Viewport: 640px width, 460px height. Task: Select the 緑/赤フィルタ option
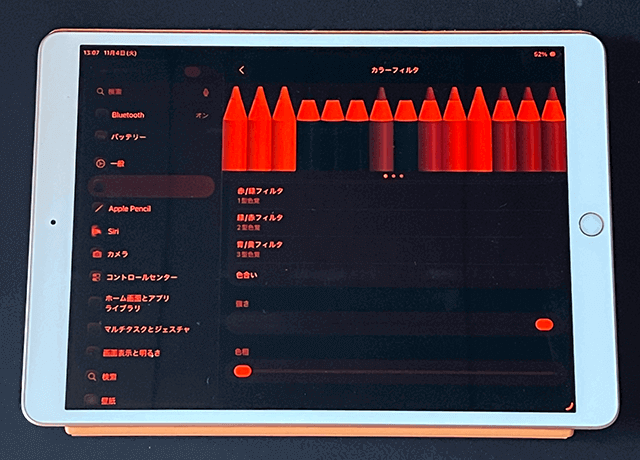click(394, 222)
